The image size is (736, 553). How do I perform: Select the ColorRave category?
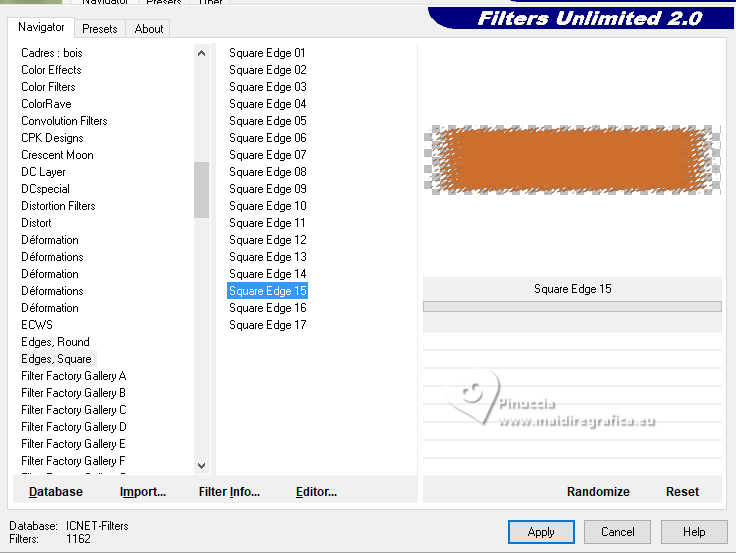pyautogui.click(x=46, y=104)
